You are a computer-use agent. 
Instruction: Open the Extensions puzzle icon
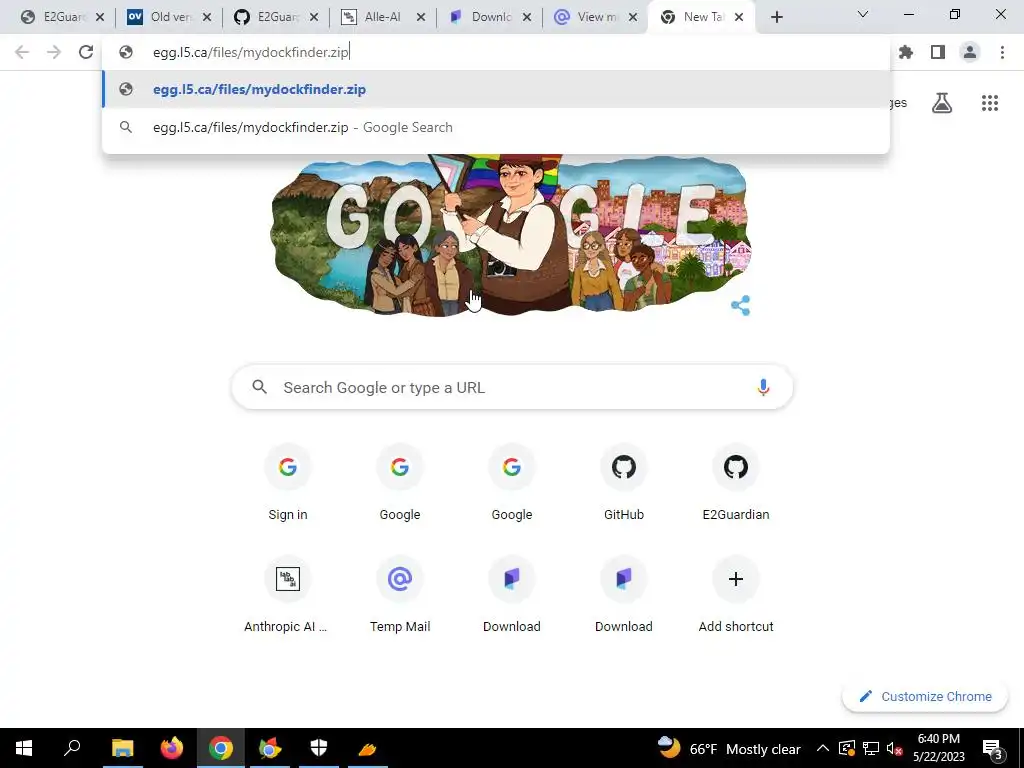tap(906, 52)
